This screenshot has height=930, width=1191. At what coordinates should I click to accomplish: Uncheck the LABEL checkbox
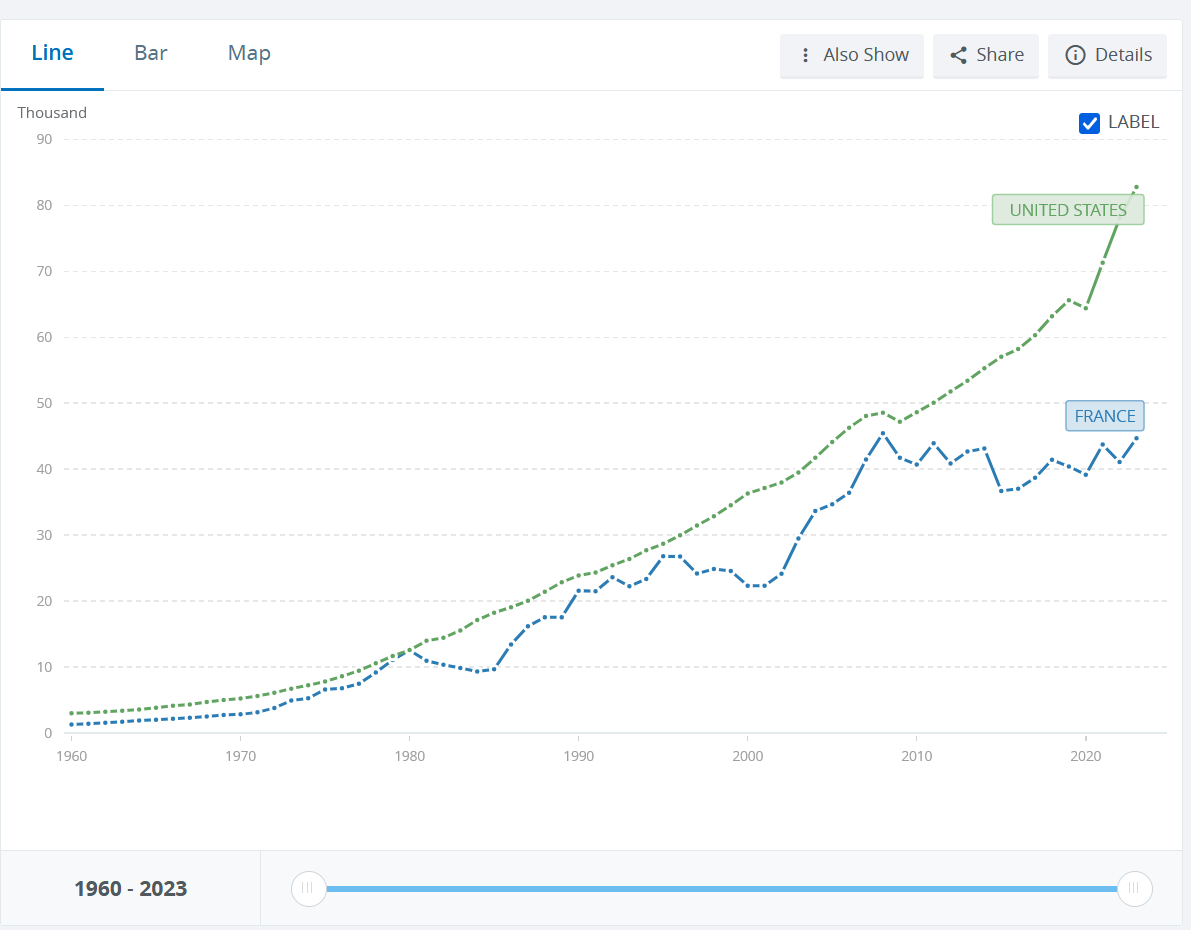click(1089, 123)
